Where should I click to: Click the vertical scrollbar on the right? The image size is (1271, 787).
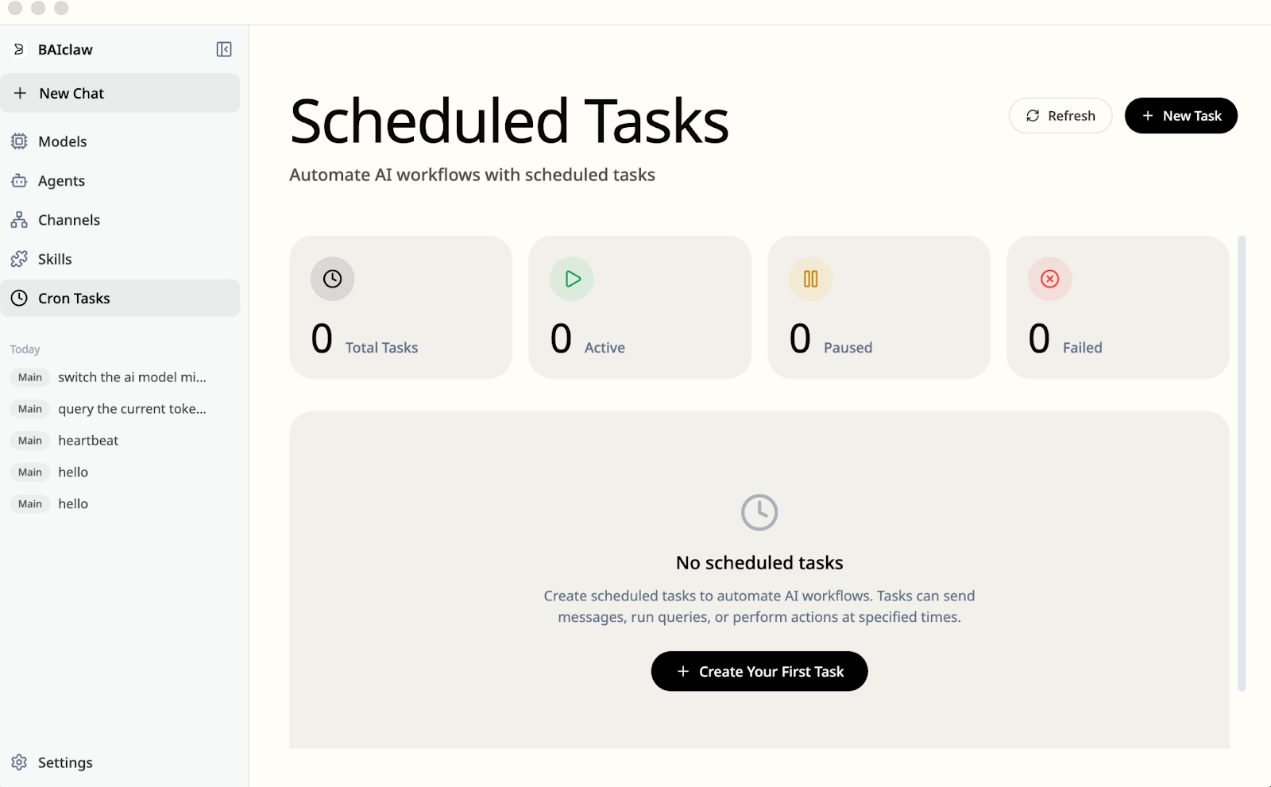point(1242,463)
